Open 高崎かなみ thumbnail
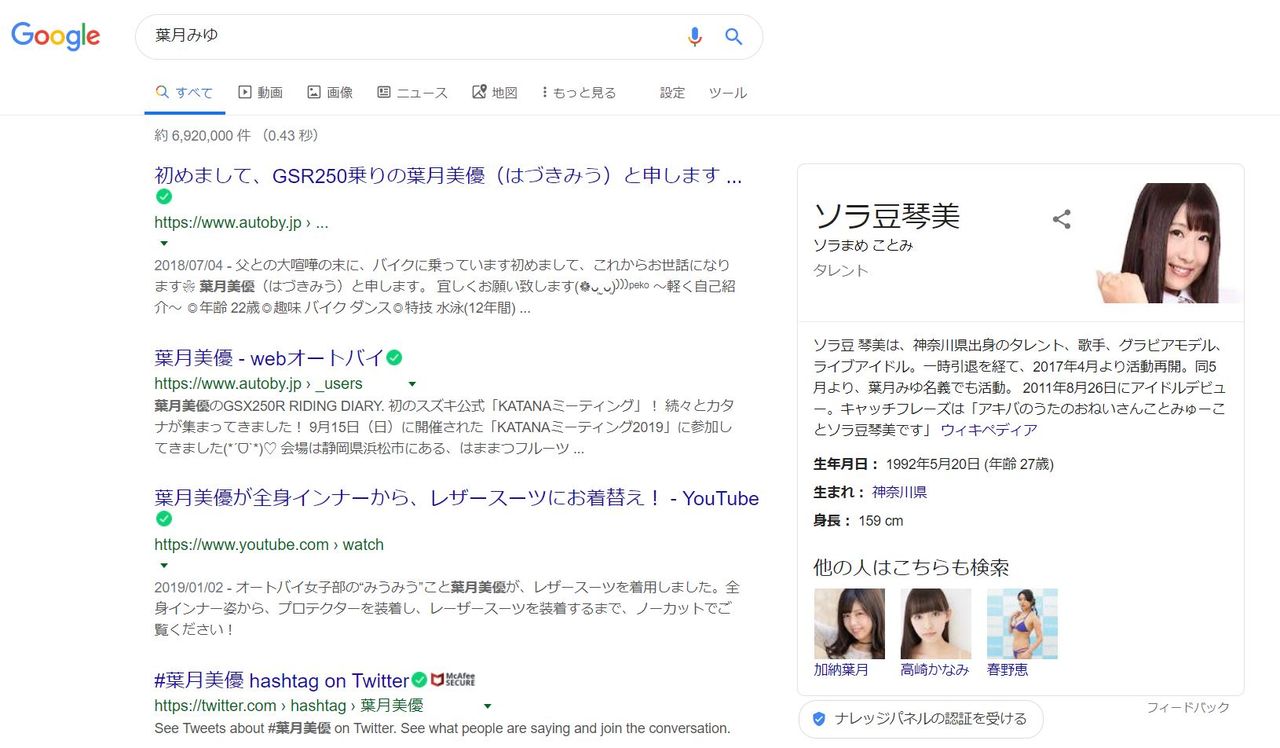The height and width of the screenshot is (748, 1280). (x=935, y=623)
